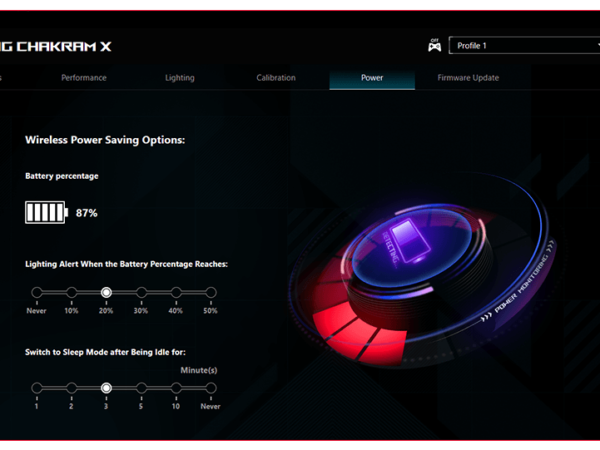This screenshot has width=600, height=450.
Task: Select the Power tab
Action: (x=372, y=78)
